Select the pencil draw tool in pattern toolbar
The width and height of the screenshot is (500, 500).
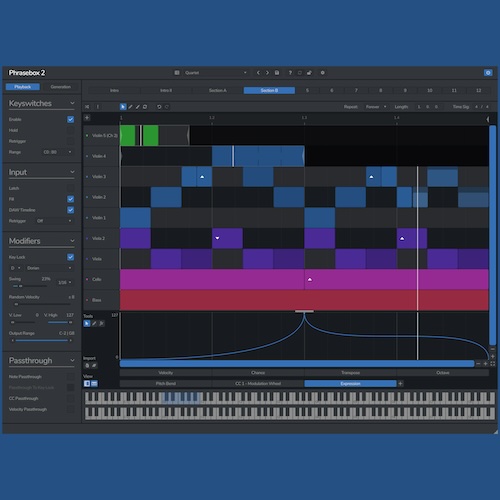coord(130,107)
